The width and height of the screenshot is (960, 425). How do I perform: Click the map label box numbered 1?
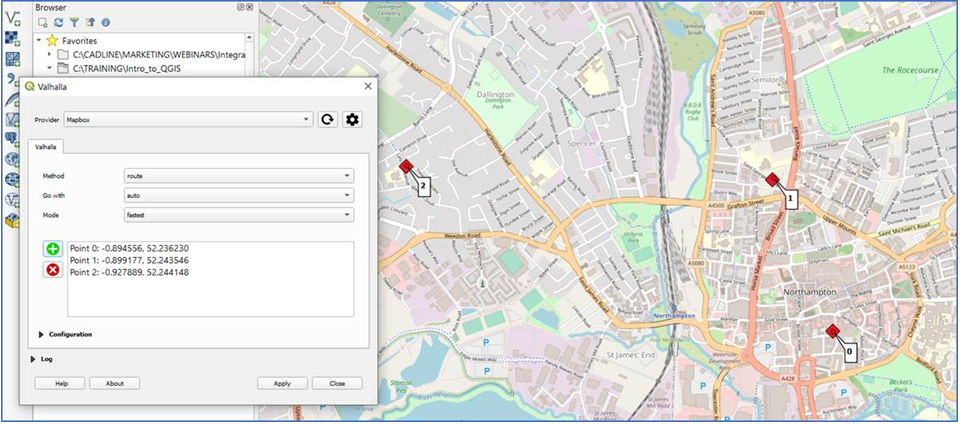[790, 199]
